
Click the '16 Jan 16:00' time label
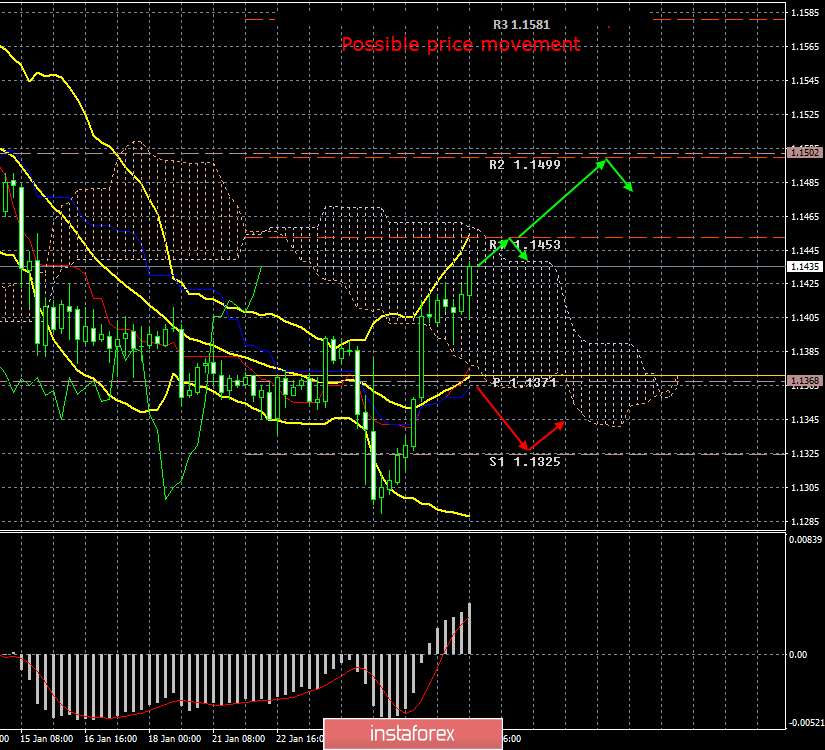(110, 739)
